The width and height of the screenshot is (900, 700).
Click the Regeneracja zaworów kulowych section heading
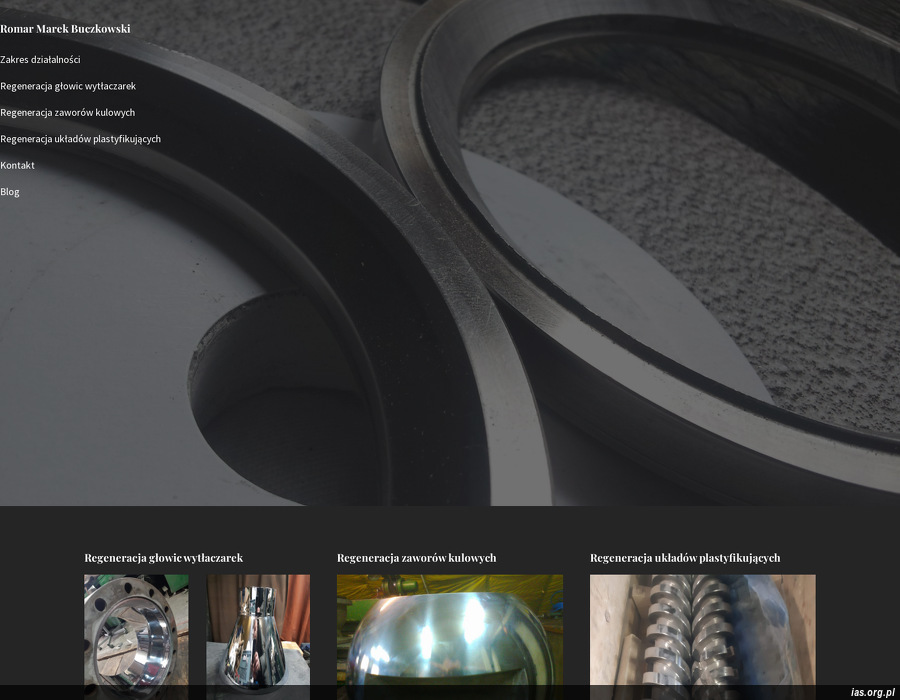[x=416, y=558]
